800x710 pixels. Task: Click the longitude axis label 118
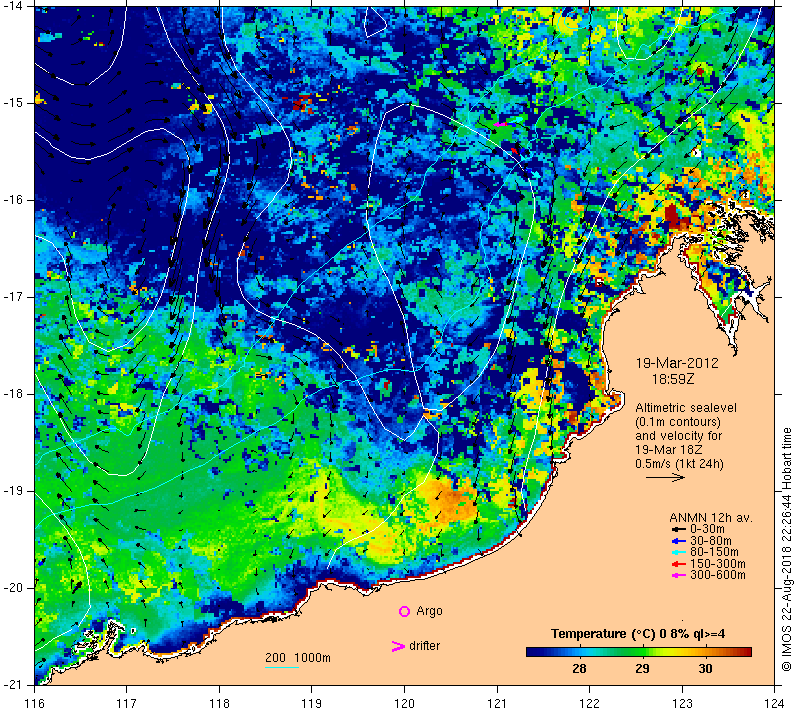coord(219,703)
